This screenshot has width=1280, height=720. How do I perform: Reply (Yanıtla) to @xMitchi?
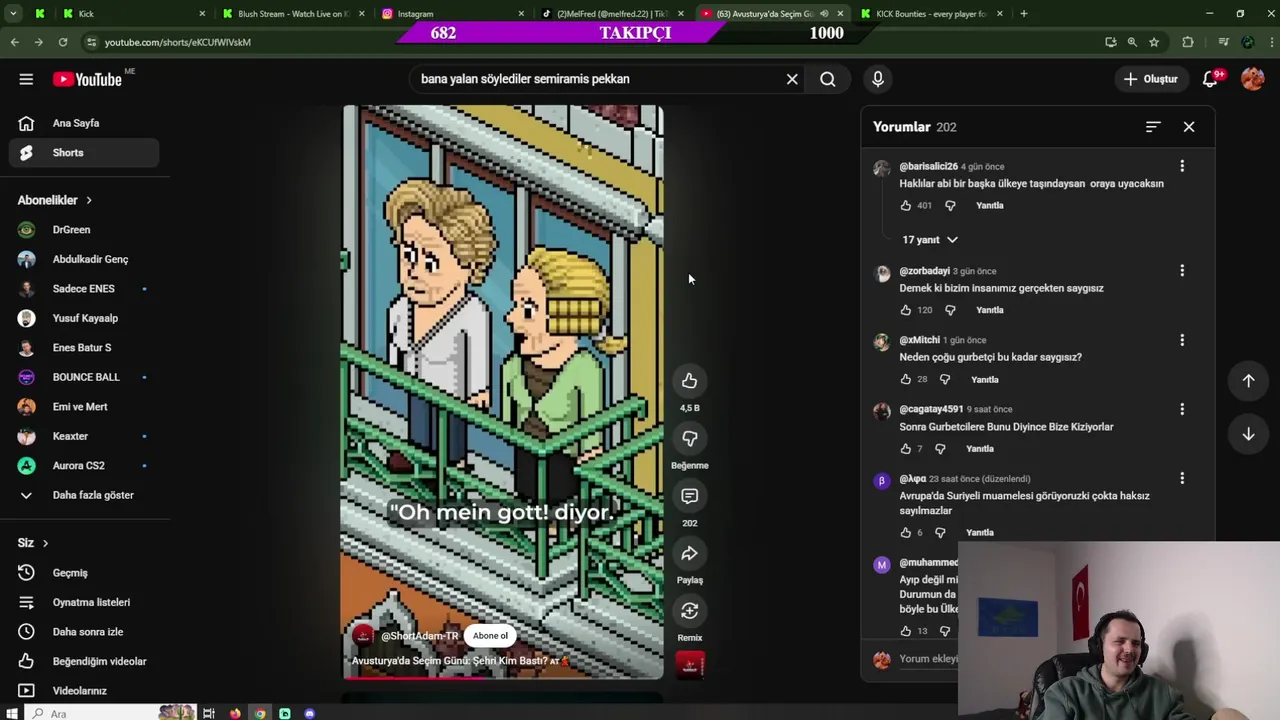pyautogui.click(x=984, y=379)
